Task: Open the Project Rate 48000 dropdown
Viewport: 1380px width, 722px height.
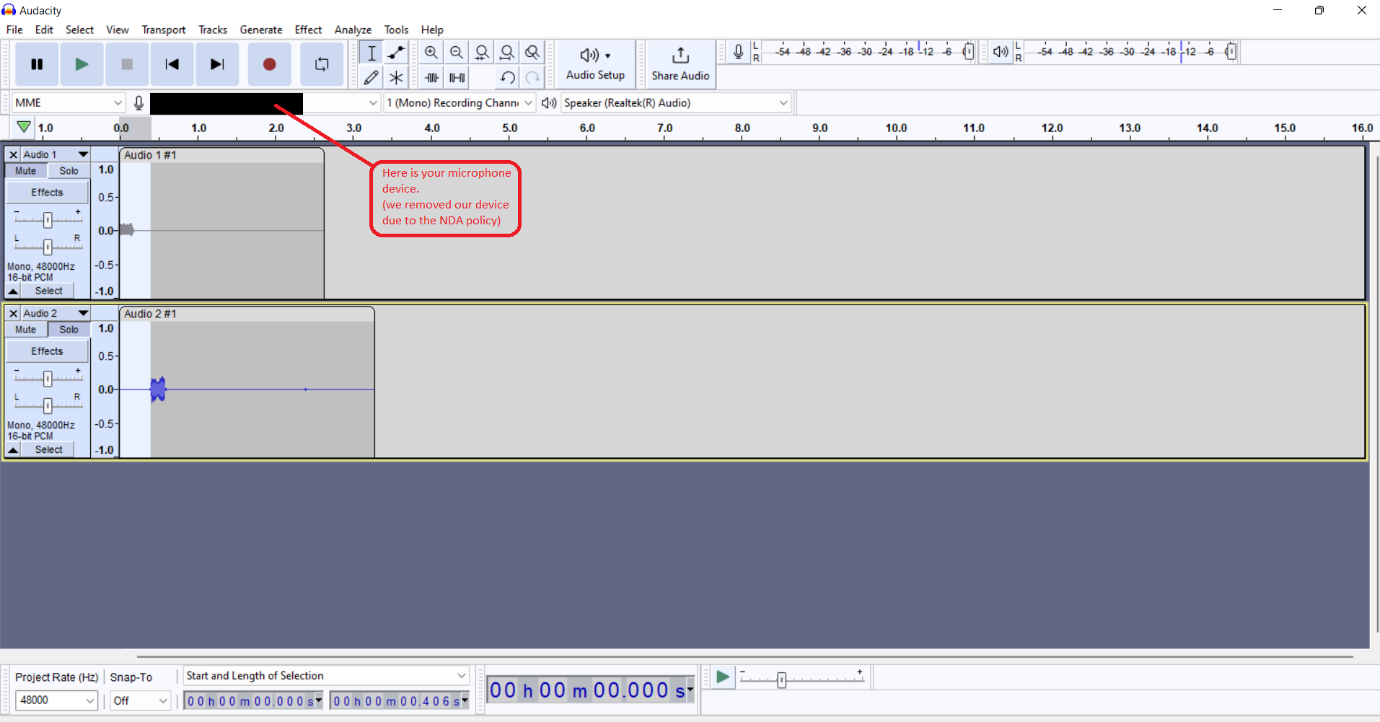Action: pyautogui.click(x=56, y=701)
